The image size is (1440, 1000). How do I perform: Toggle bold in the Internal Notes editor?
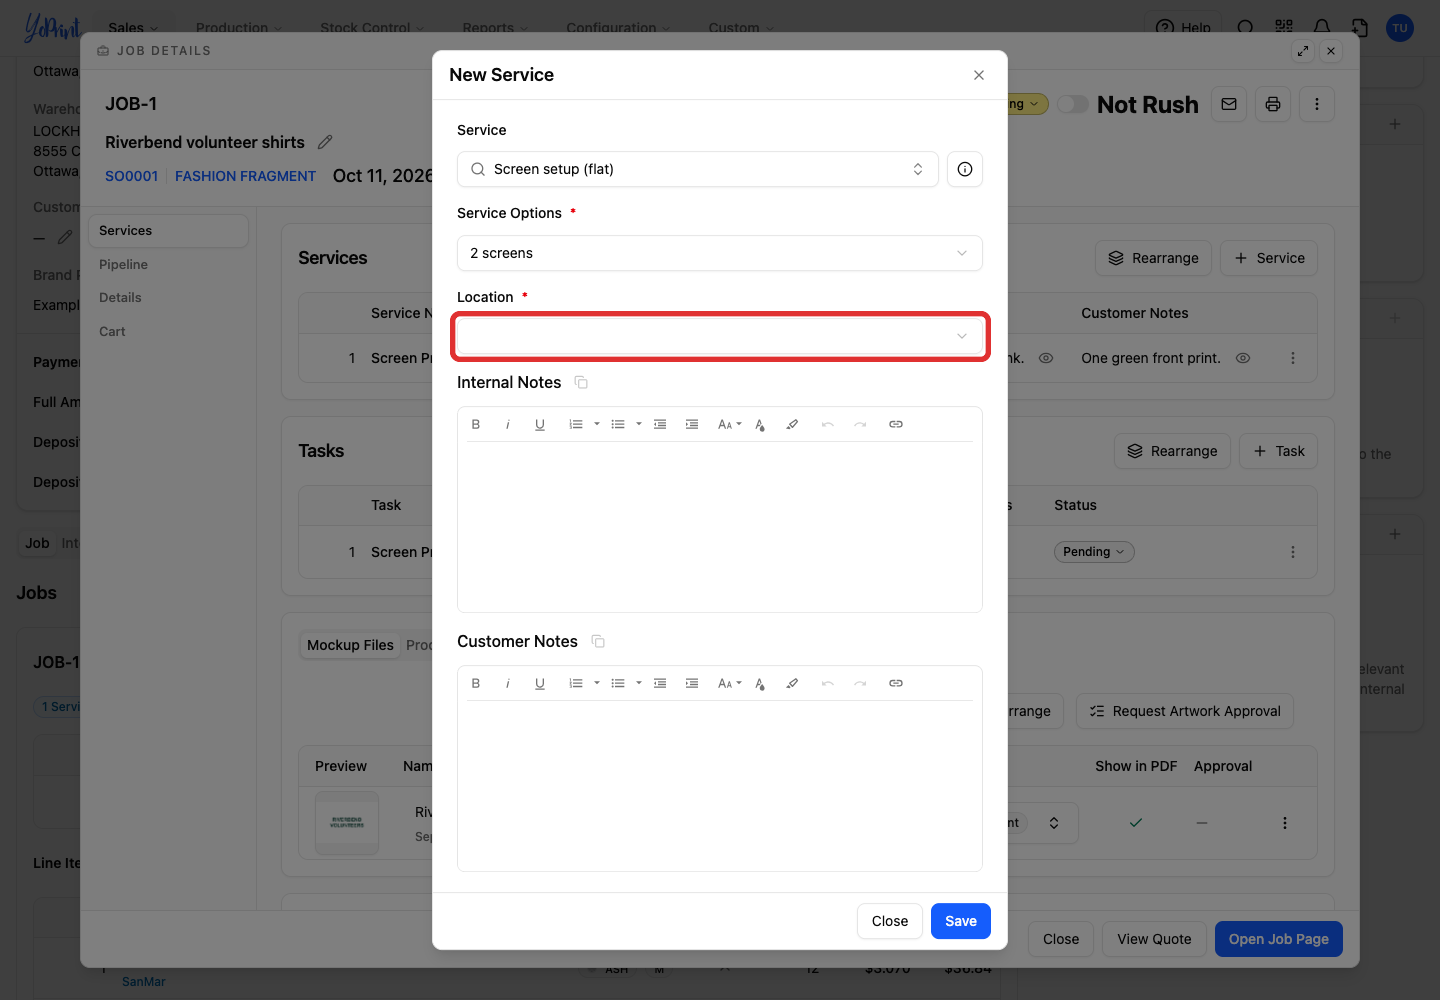[476, 424]
